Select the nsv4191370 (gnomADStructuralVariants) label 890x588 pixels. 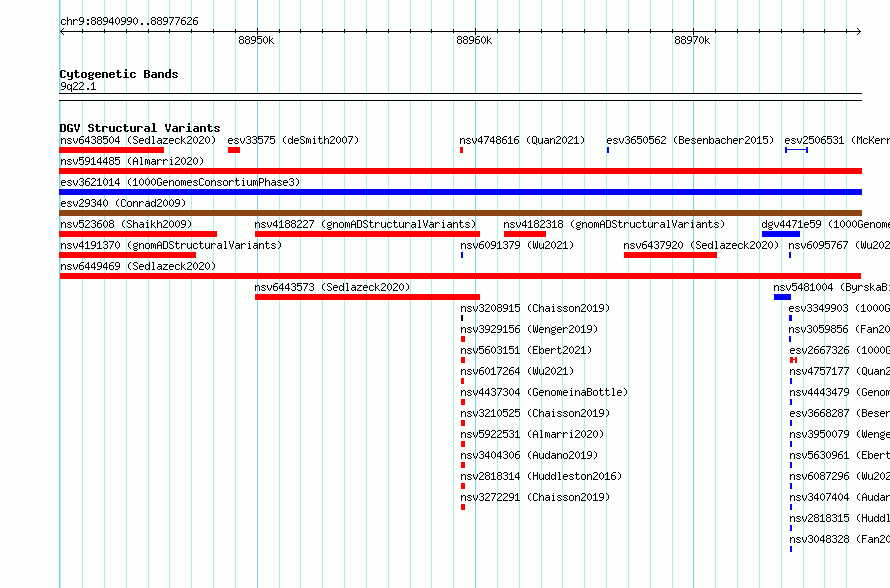coord(171,245)
